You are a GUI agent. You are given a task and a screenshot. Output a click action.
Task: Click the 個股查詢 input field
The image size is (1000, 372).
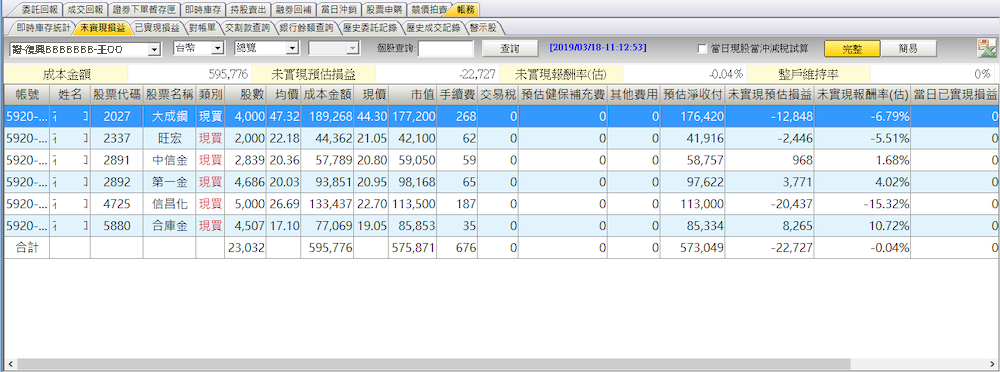pos(445,49)
